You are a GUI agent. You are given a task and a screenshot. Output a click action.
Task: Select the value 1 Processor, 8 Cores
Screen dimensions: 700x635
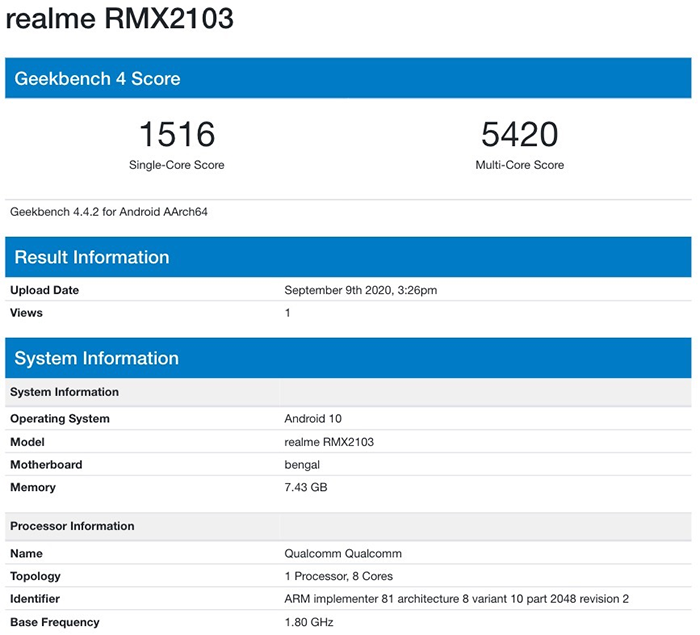pos(339,577)
